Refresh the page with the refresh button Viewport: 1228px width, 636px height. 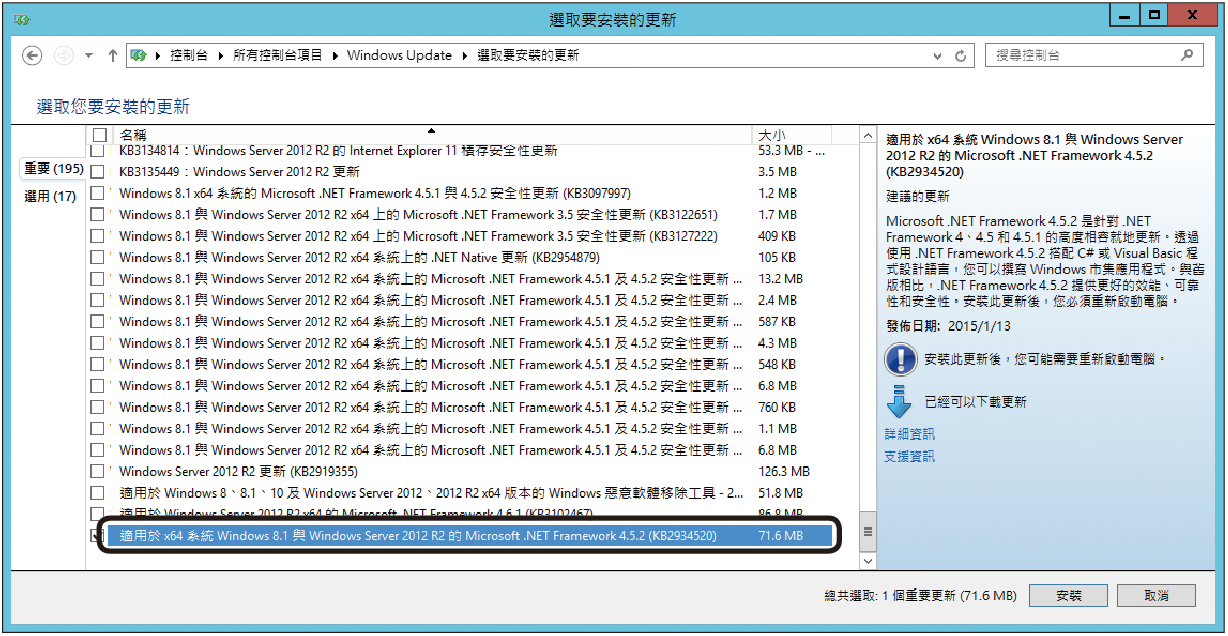961,56
